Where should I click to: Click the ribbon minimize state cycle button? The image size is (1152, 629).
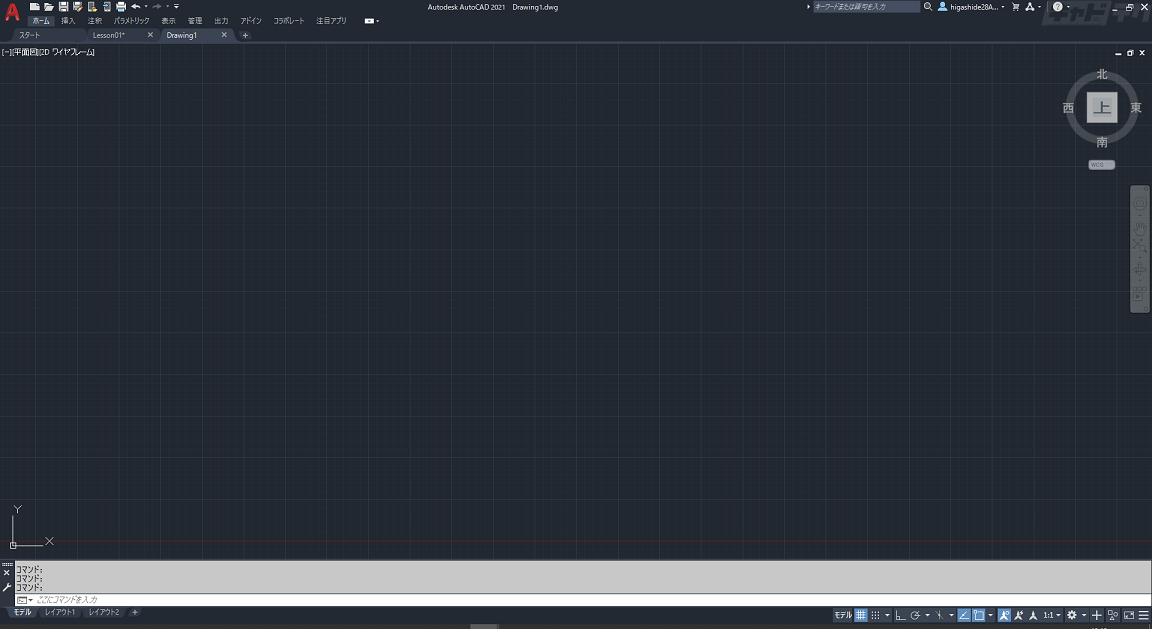click(370, 21)
